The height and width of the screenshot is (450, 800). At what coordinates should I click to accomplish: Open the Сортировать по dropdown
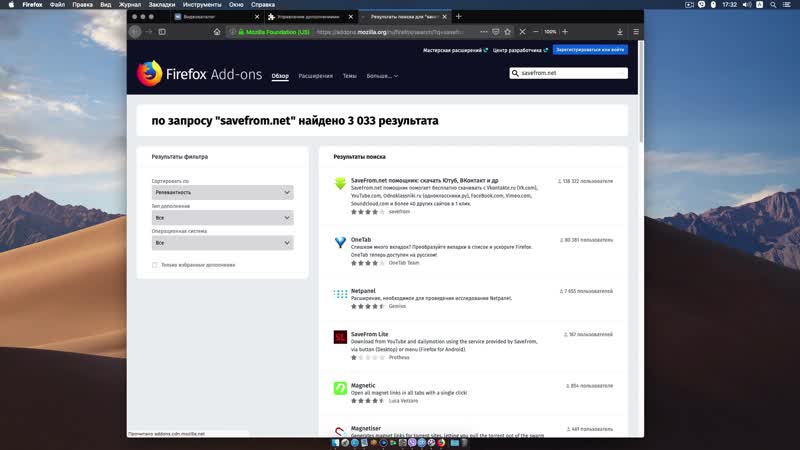(222, 192)
